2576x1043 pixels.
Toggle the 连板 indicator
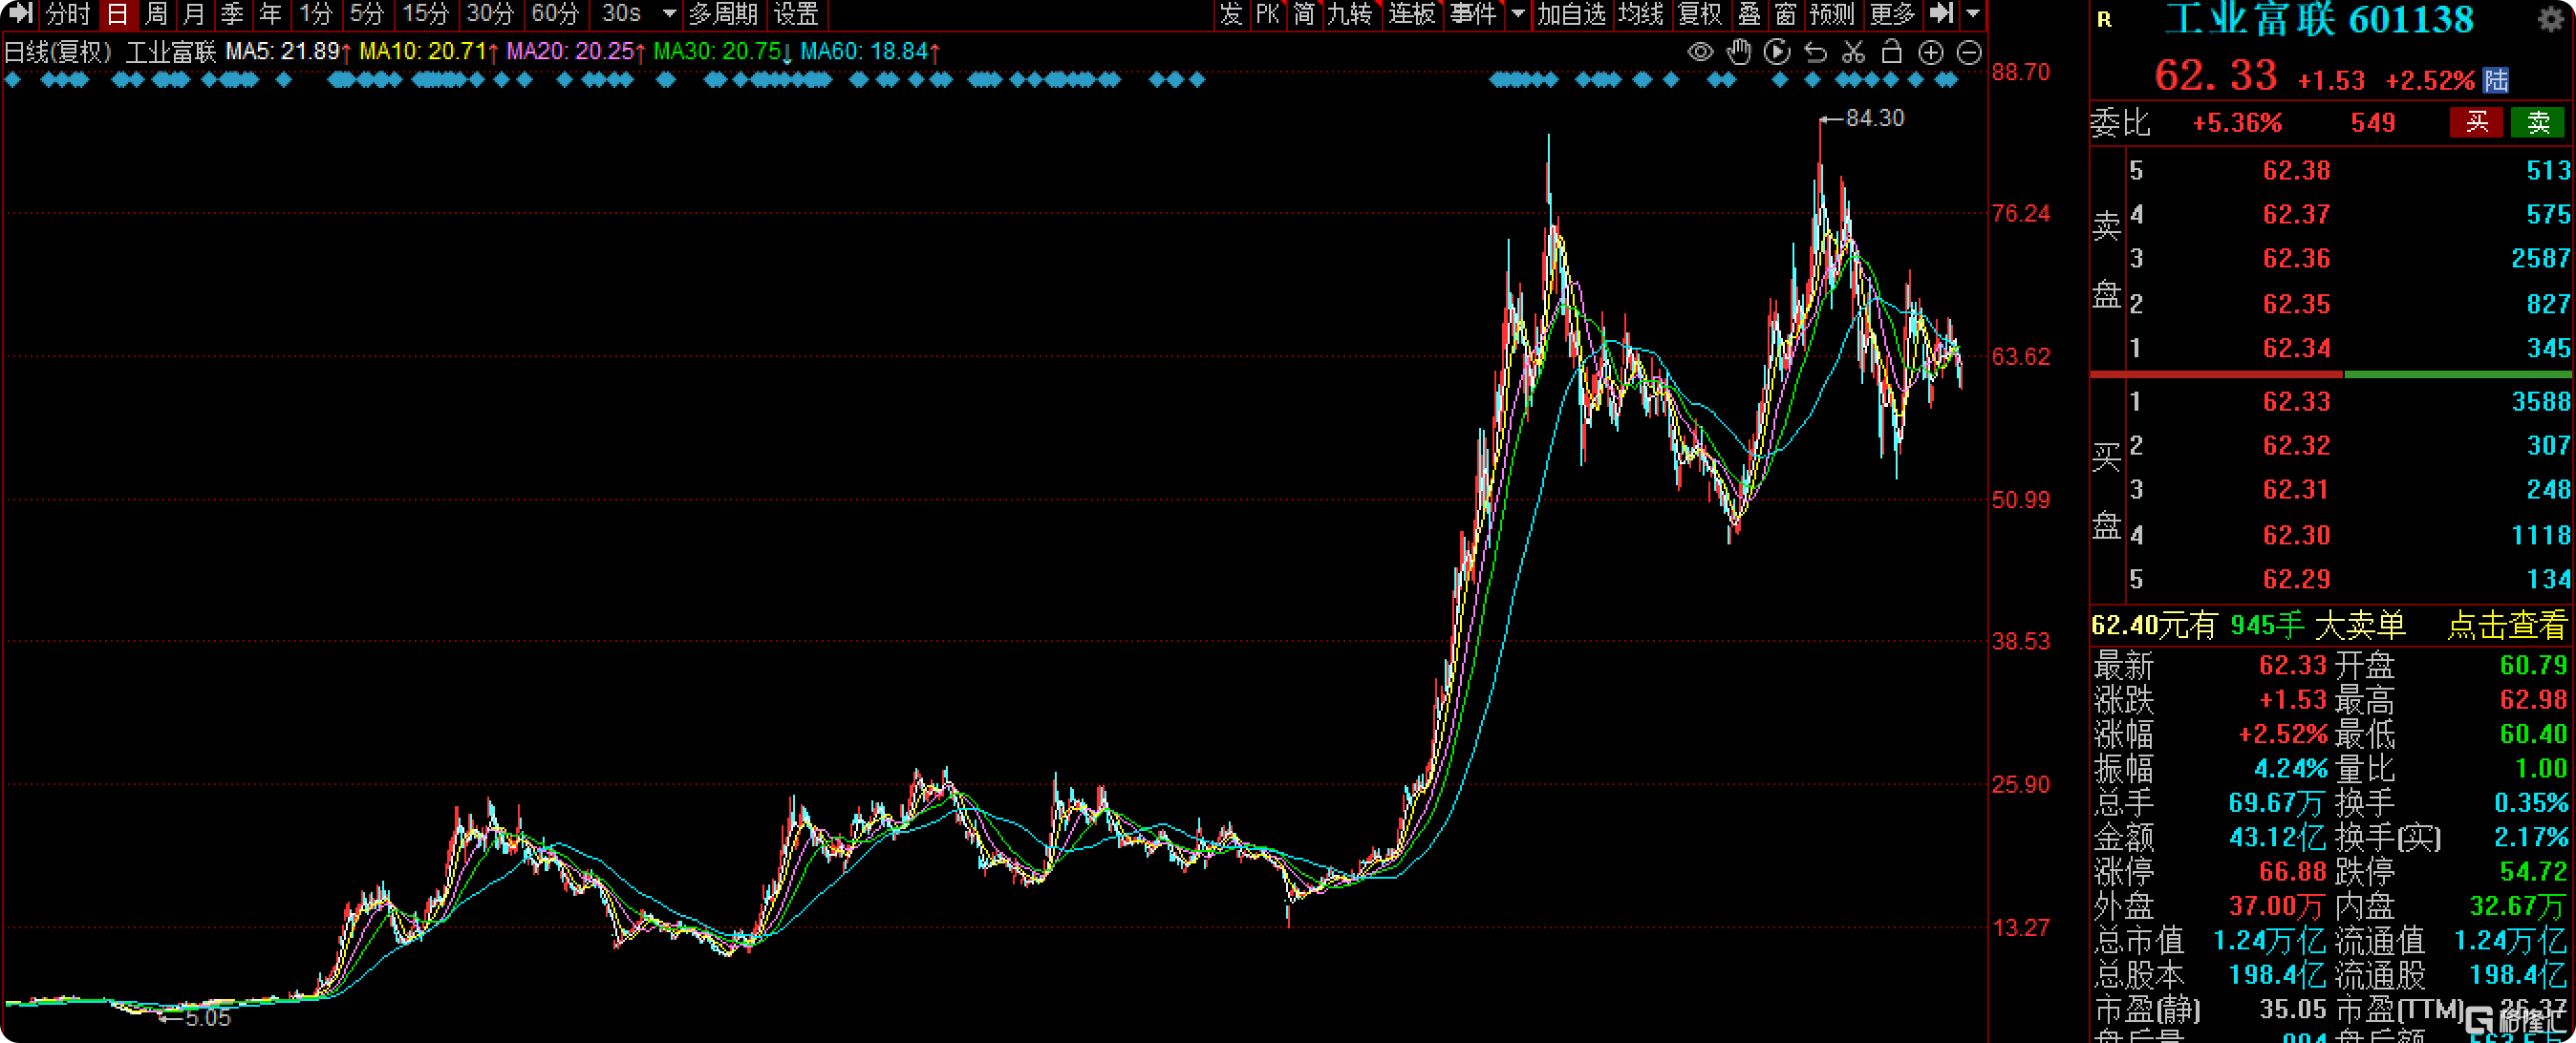[1411, 14]
